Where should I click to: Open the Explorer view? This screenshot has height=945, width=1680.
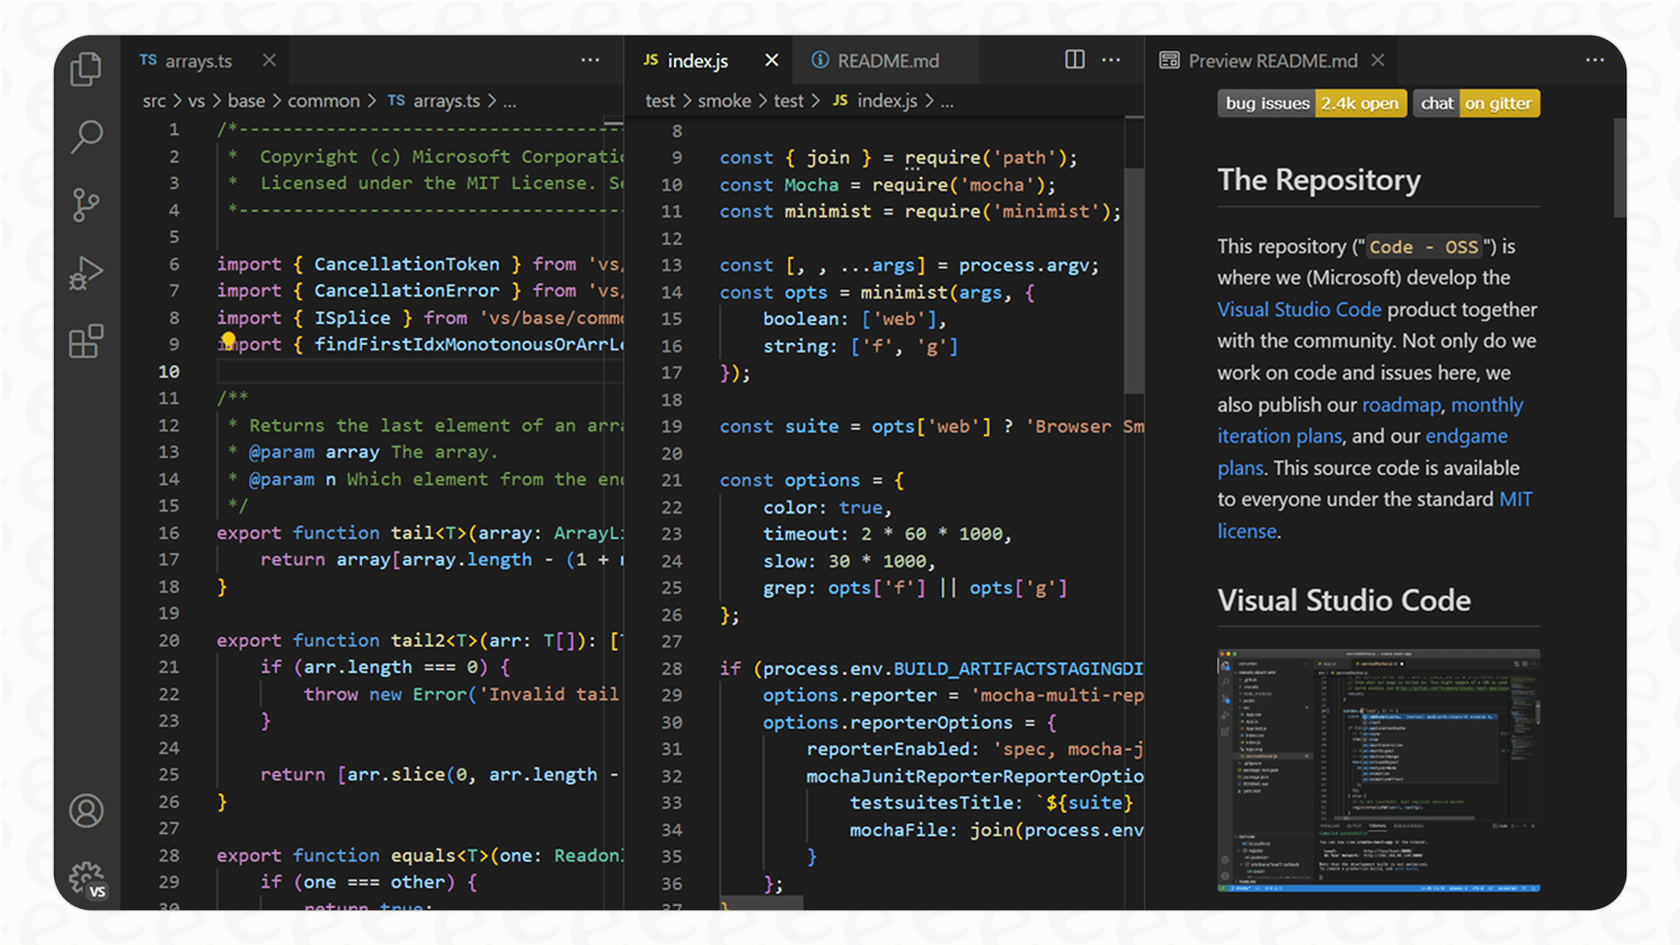click(87, 68)
